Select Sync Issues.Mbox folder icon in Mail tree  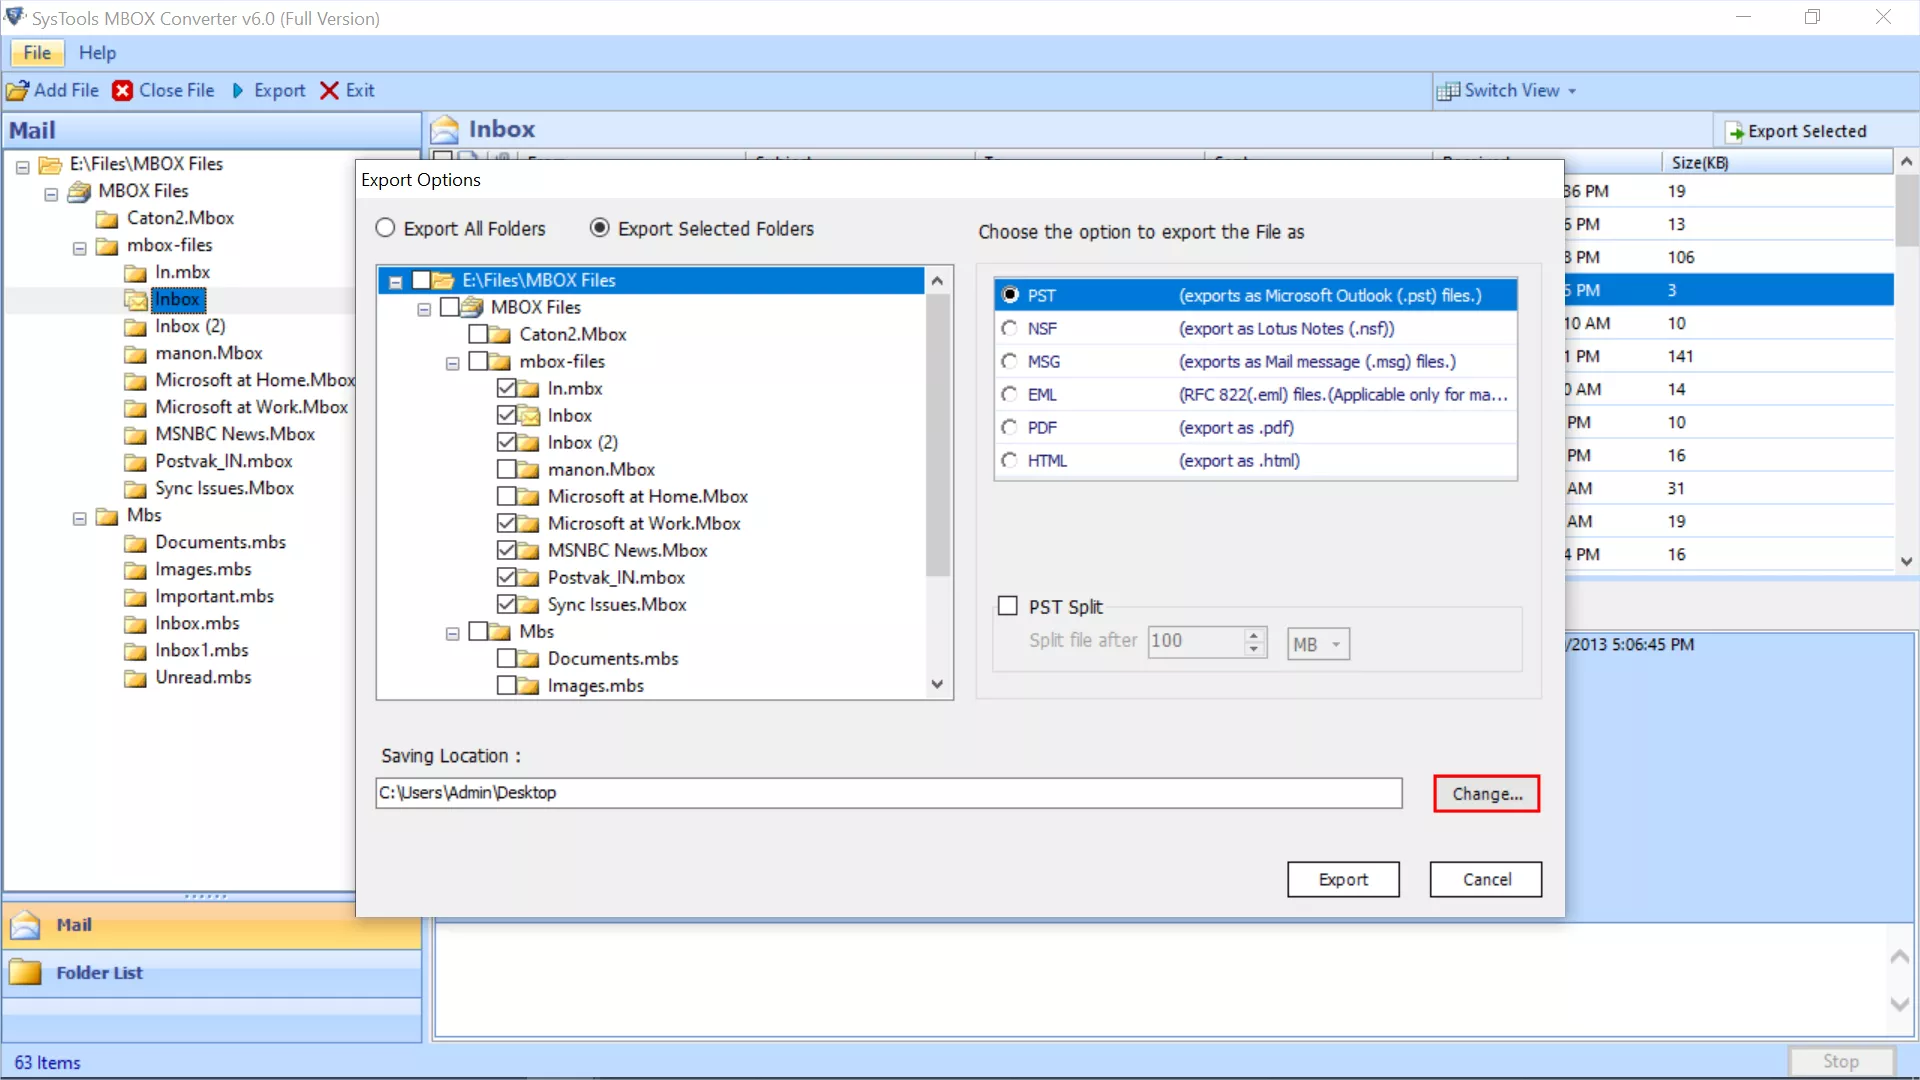tap(136, 489)
